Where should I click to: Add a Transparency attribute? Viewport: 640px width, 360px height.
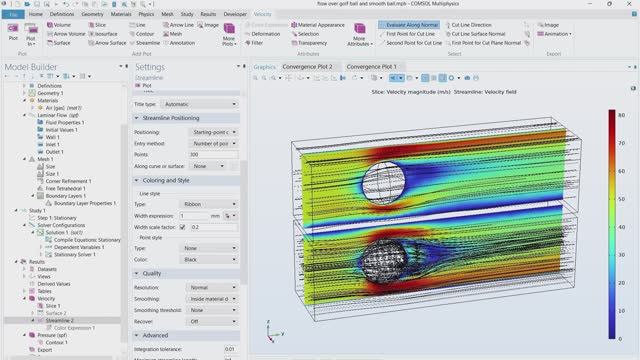coord(309,43)
